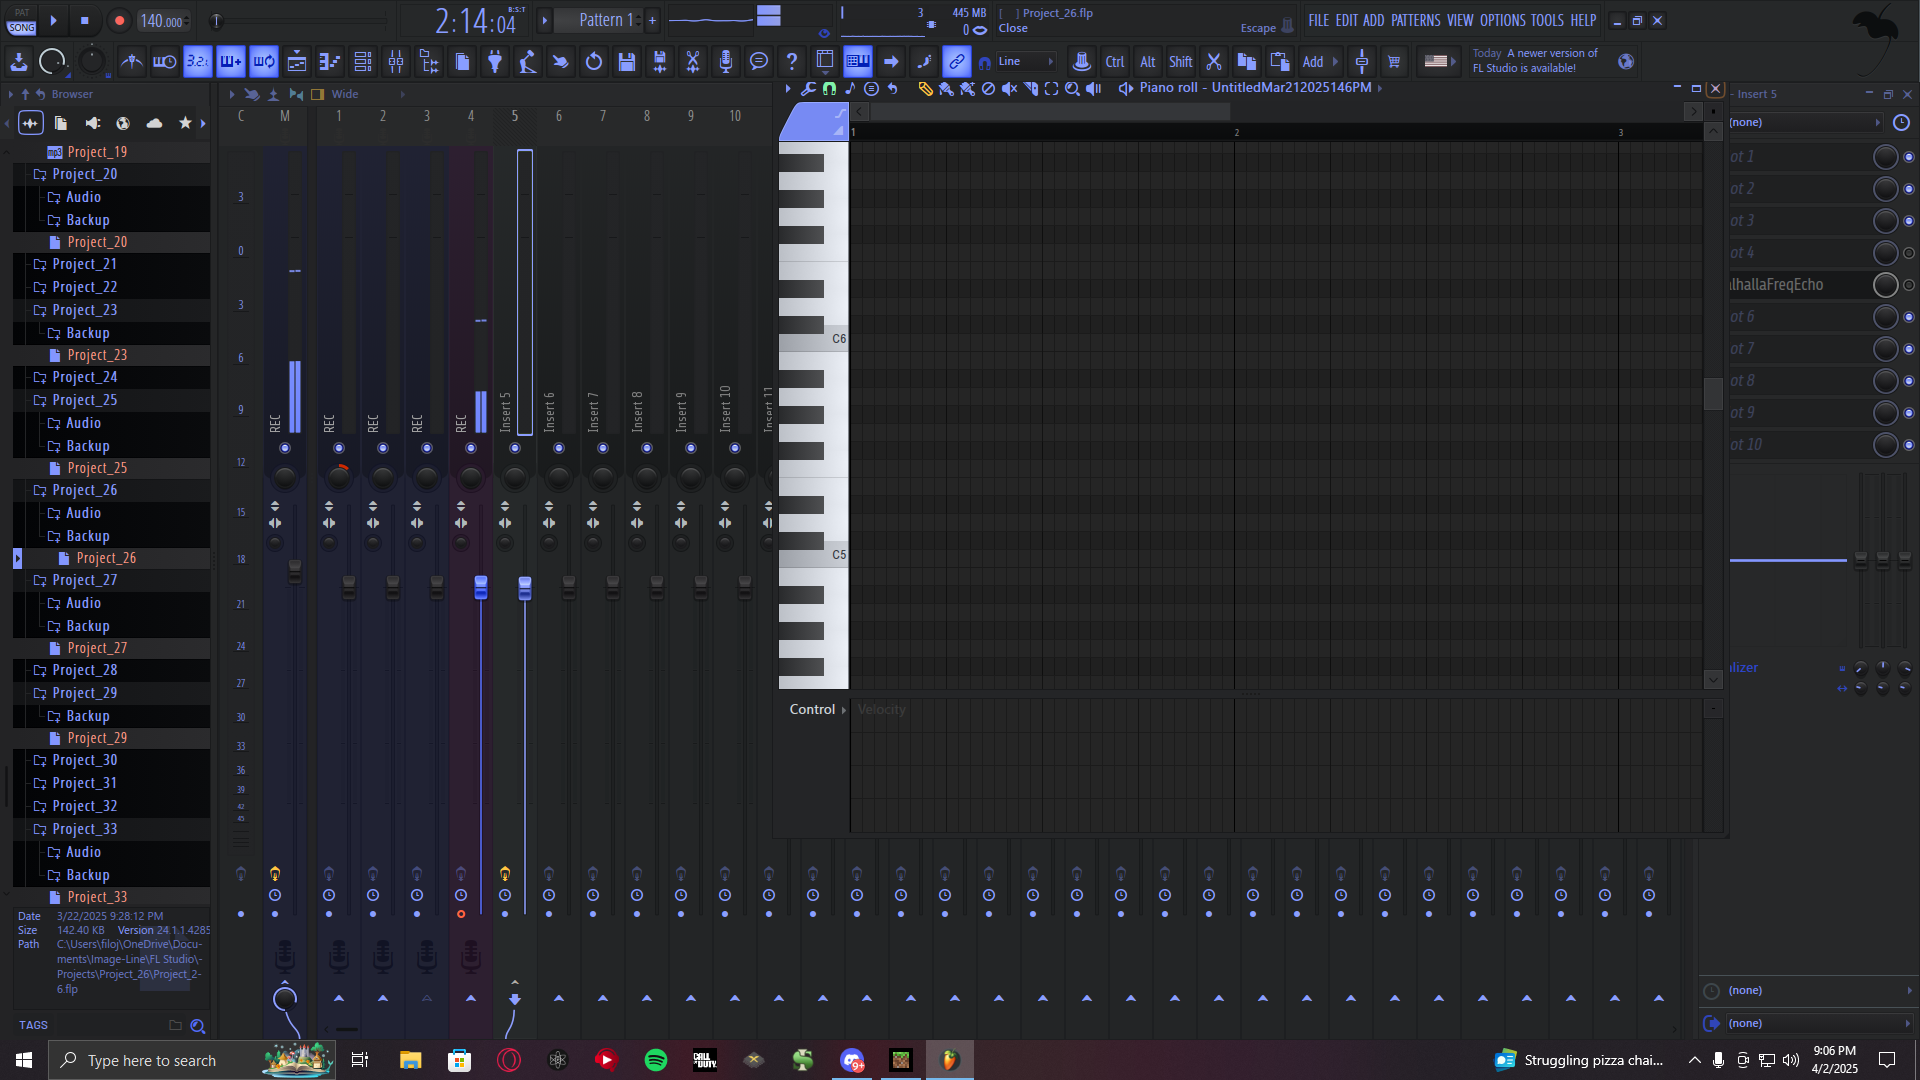Click the piano roll wrench tools icon

pyautogui.click(x=808, y=89)
